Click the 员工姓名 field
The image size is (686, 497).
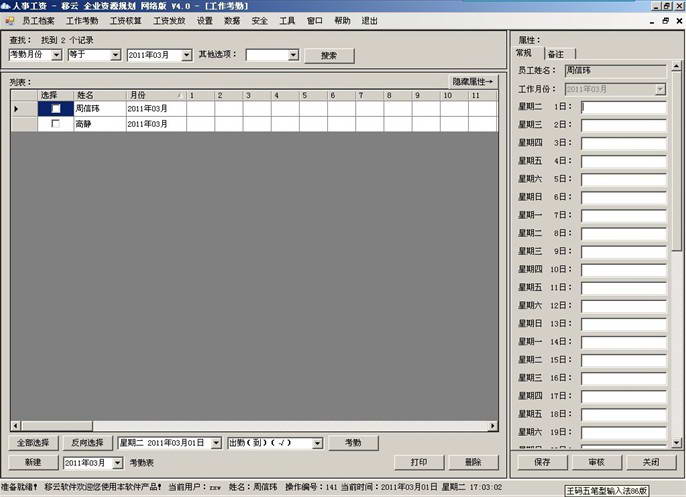(616, 70)
